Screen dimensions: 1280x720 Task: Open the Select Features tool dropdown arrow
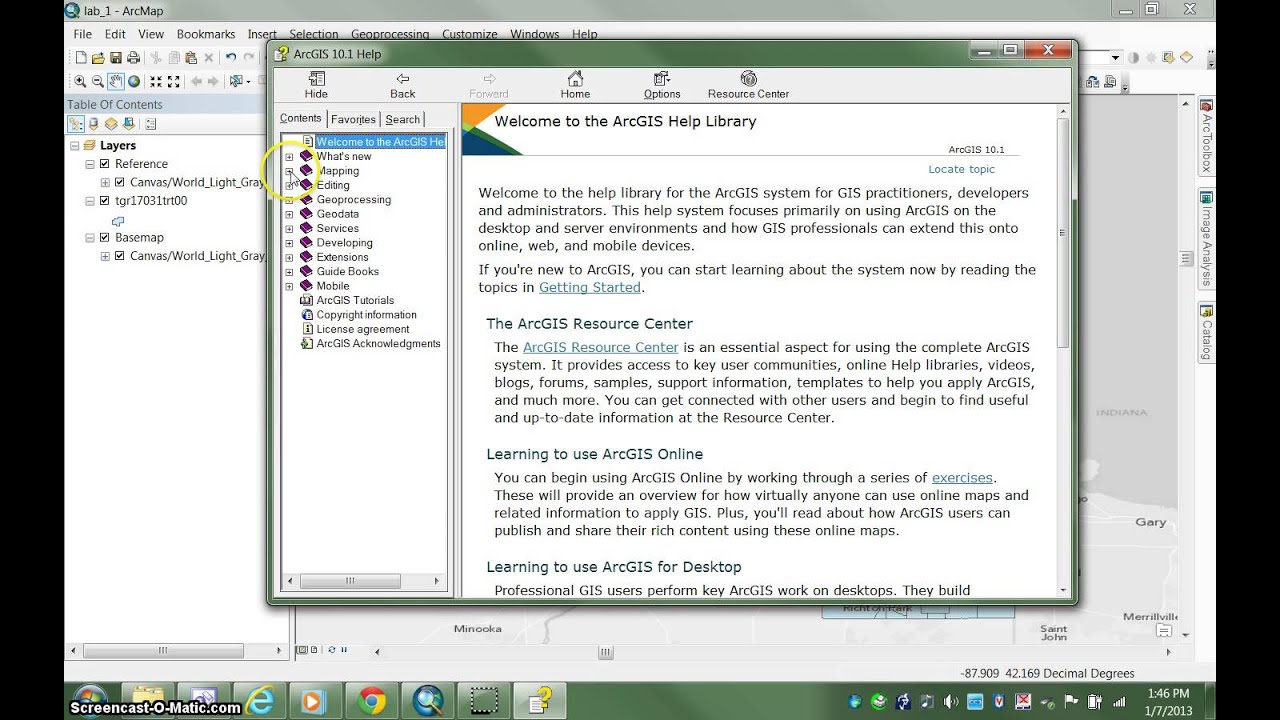[249, 82]
